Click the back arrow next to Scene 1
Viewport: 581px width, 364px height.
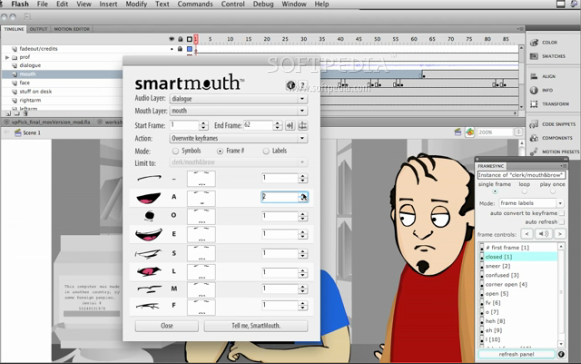pyautogui.click(x=6, y=133)
